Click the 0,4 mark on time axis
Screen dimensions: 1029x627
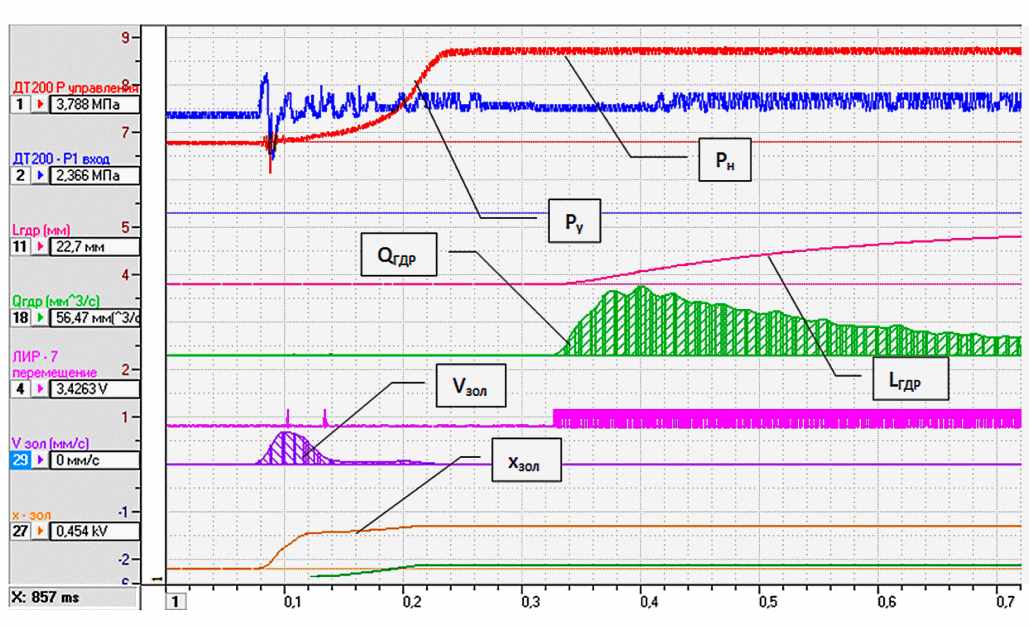pyautogui.click(x=649, y=603)
